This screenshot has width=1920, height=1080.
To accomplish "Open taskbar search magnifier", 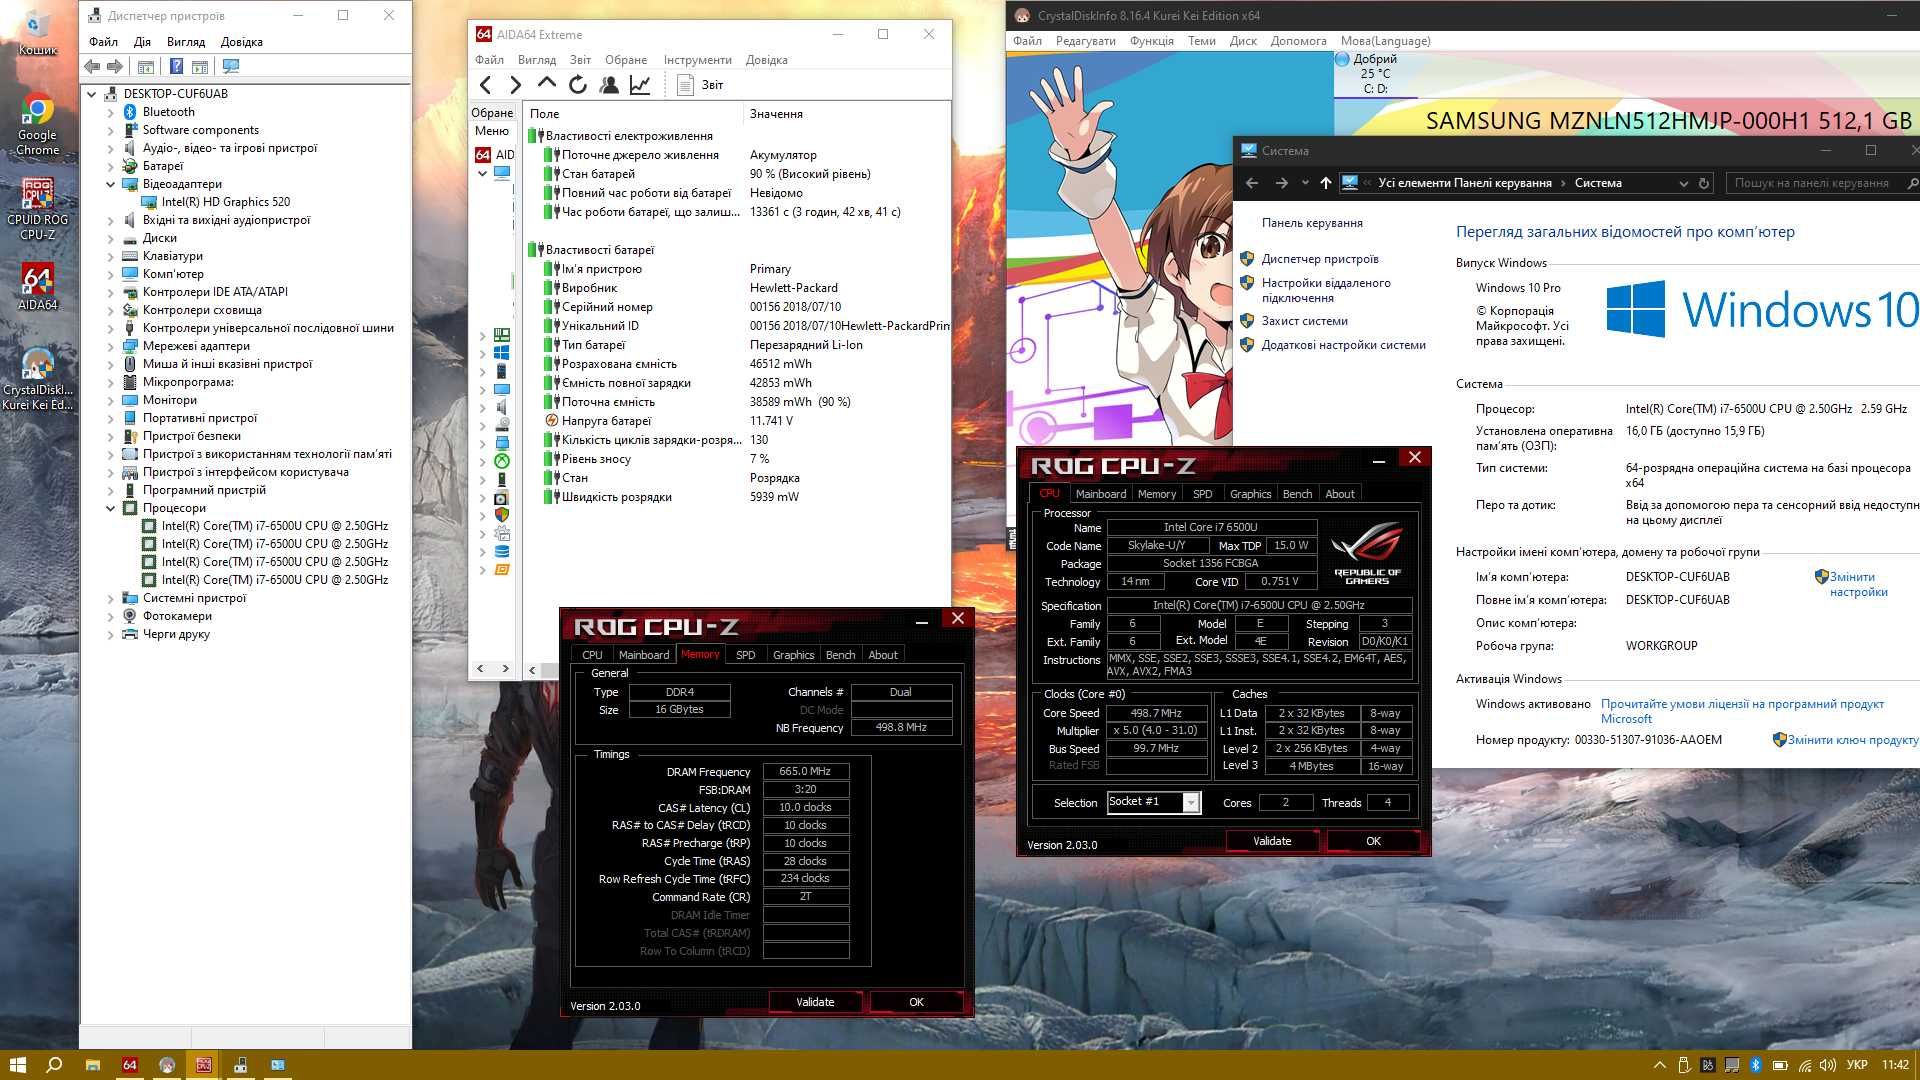I will pyautogui.click(x=55, y=1065).
